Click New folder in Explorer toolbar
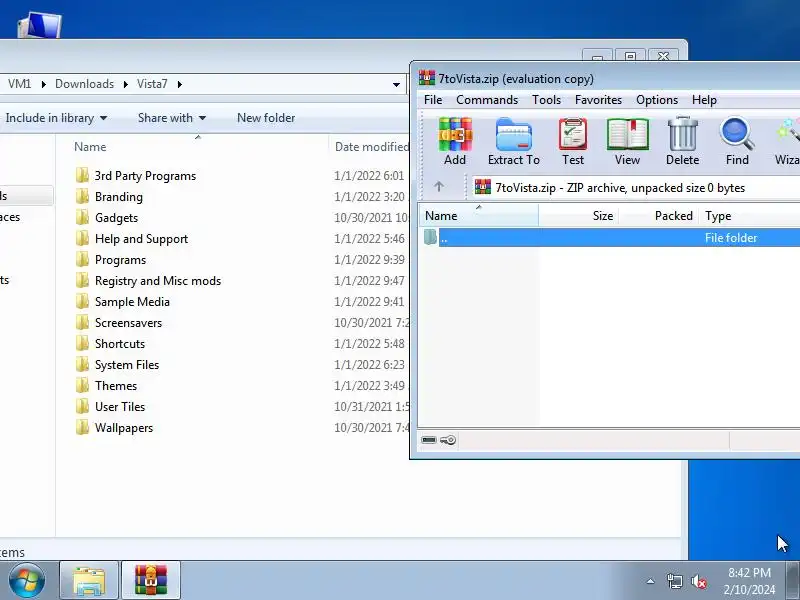Viewport: 800px width, 600px height. pyautogui.click(x=266, y=118)
